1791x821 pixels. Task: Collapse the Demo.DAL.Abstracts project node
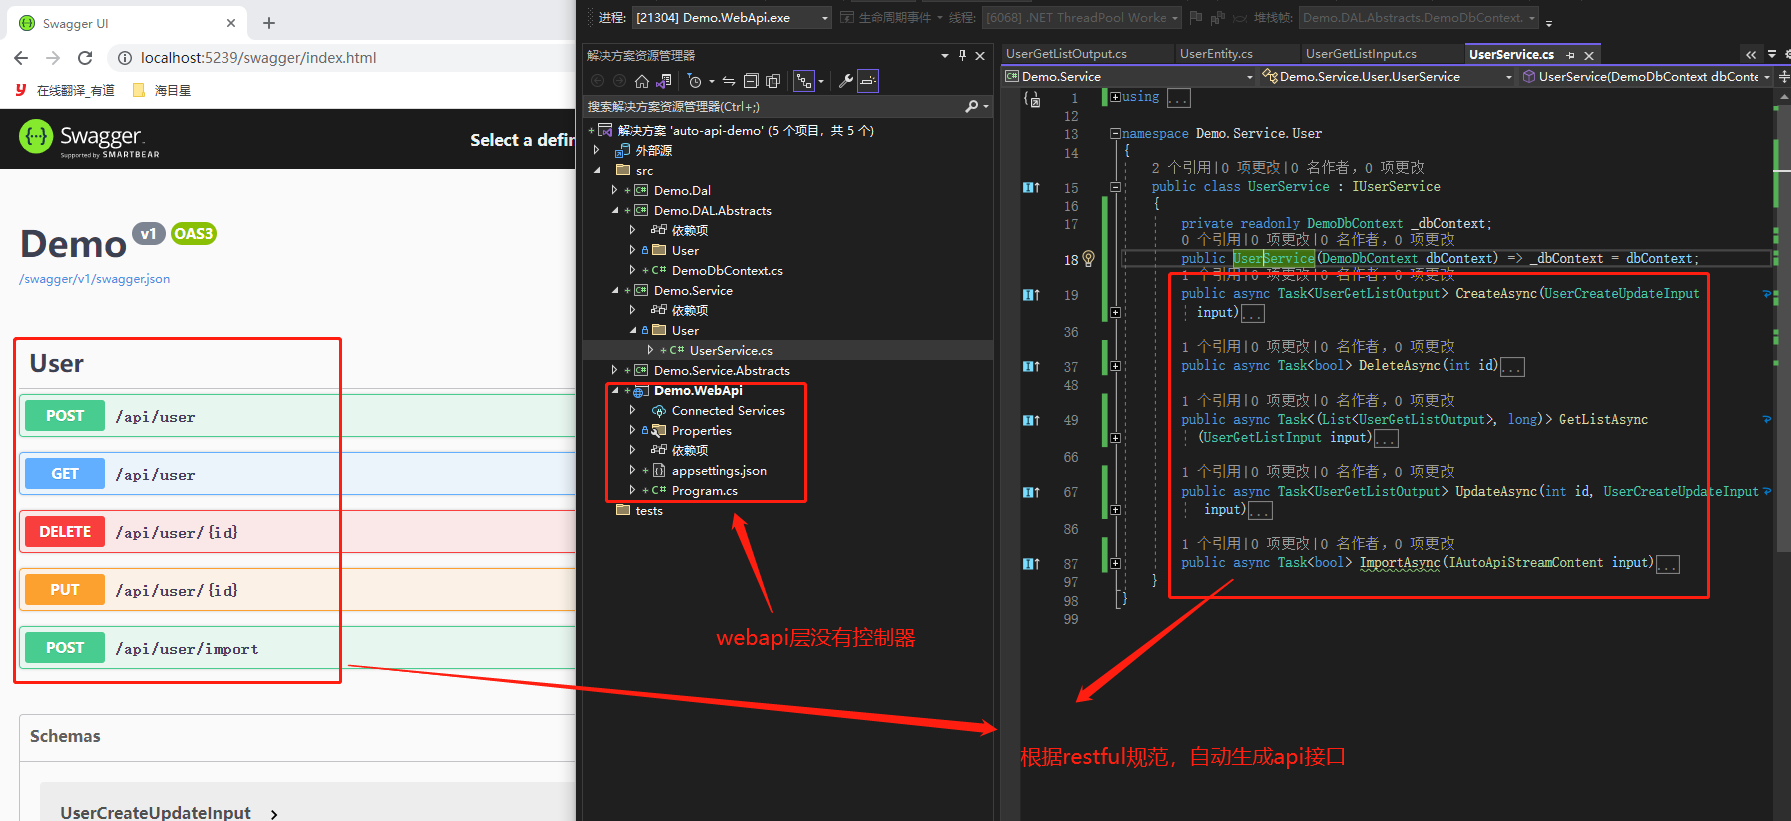click(x=614, y=210)
